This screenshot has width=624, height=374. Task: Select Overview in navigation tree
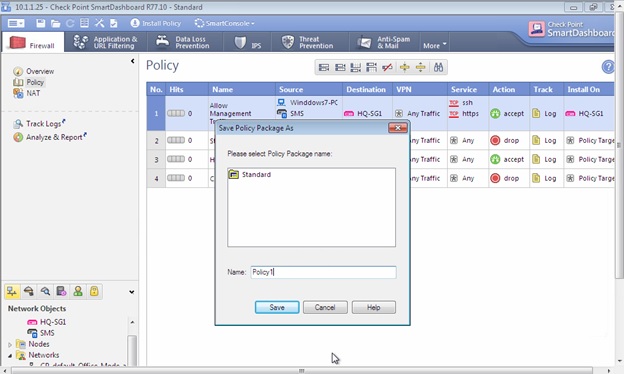click(40, 71)
